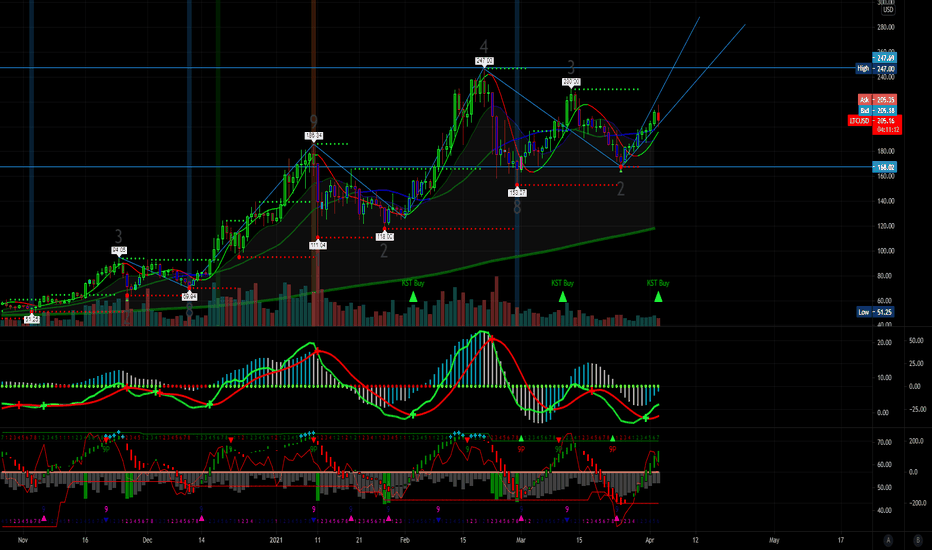
Task: Click the Feb date on time axis
Action: point(405,540)
